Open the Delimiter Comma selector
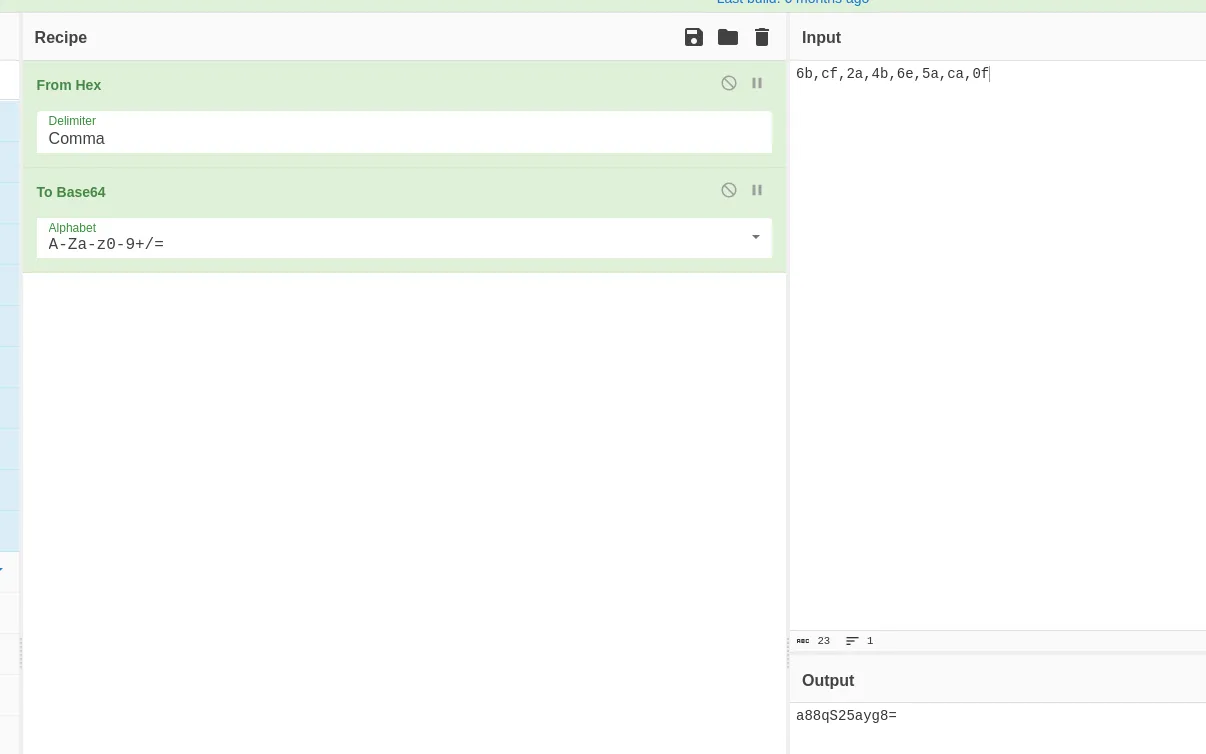This screenshot has height=754, width=1206. point(404,132)
